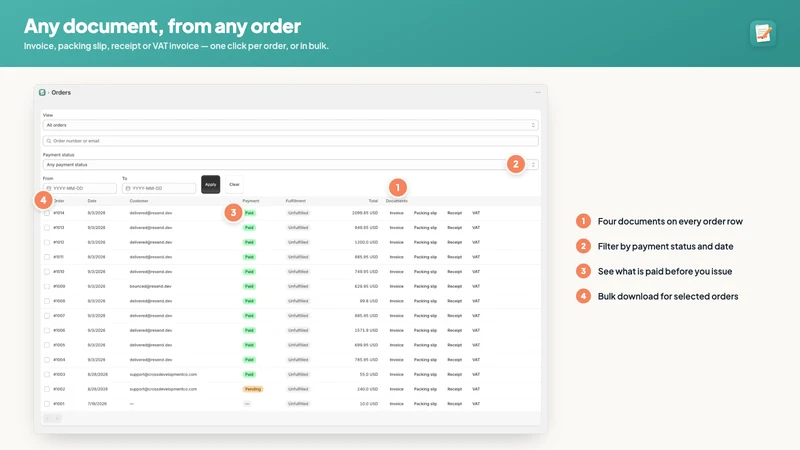Click the 2099.85 USD total
The height and width of the screenshot is (450, 800).
[x=365, y=213]
